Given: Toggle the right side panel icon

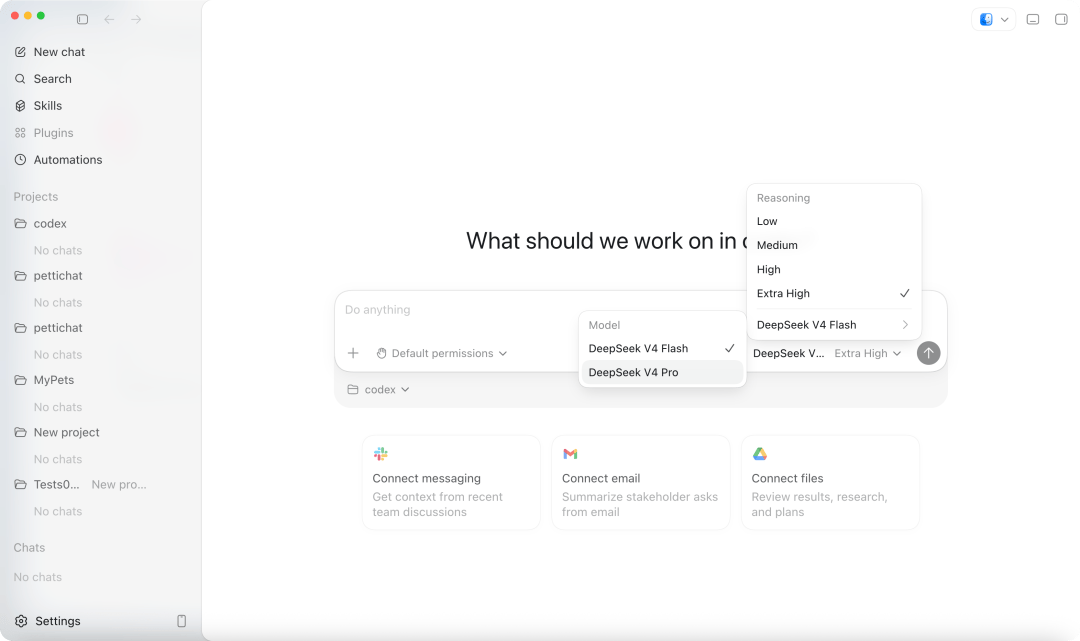Looking at the screenshot, I should point(1061,19).
